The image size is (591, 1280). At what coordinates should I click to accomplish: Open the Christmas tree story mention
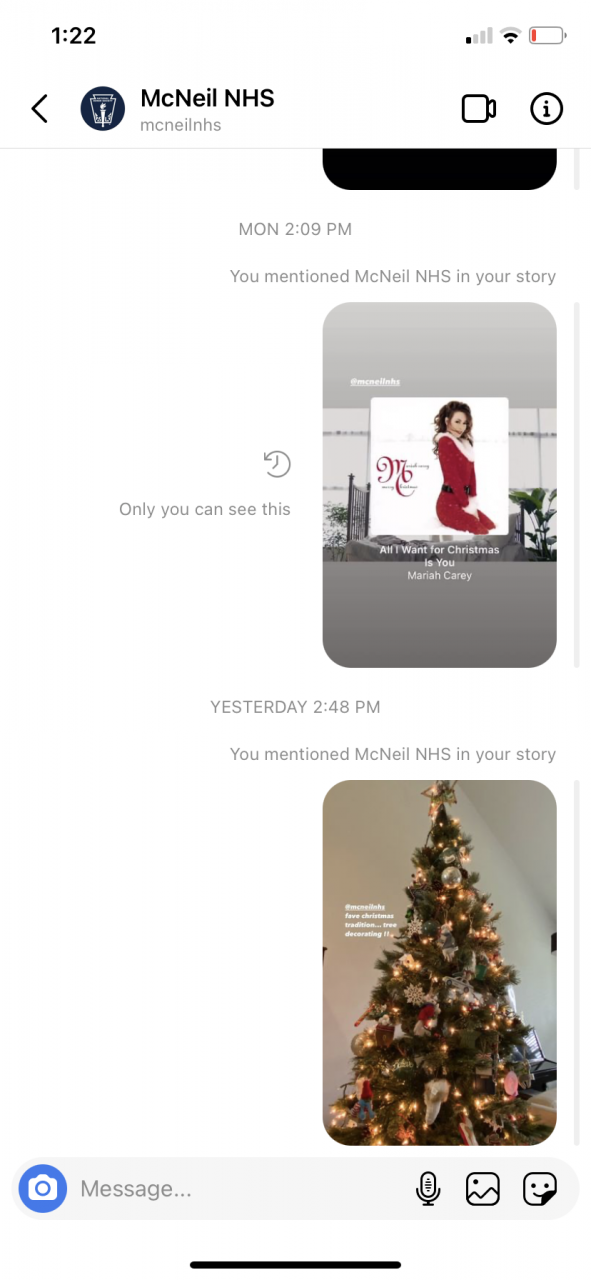[x=439, y=963]
